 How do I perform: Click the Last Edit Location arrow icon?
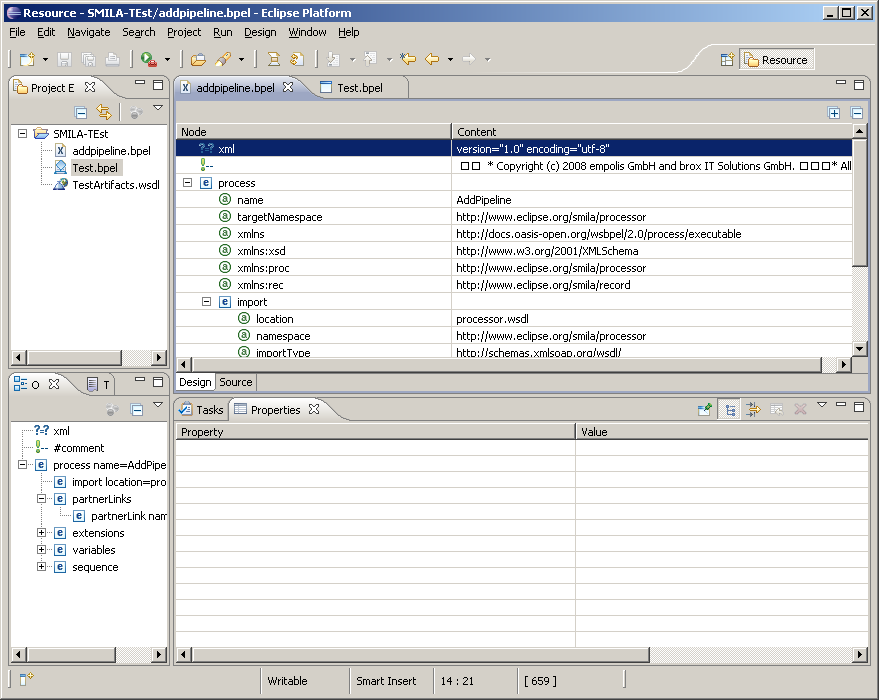coord(408,60)
